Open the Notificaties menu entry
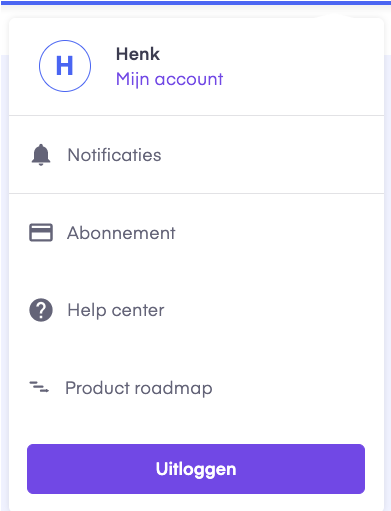Viewport: 391px width, 511px height. (x=197, y=155)
